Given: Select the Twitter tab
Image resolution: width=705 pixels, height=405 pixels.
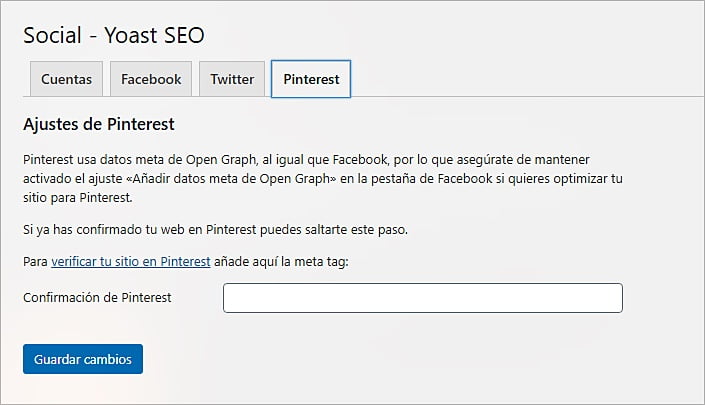Looking at the screenshot, I should [232, 79].
